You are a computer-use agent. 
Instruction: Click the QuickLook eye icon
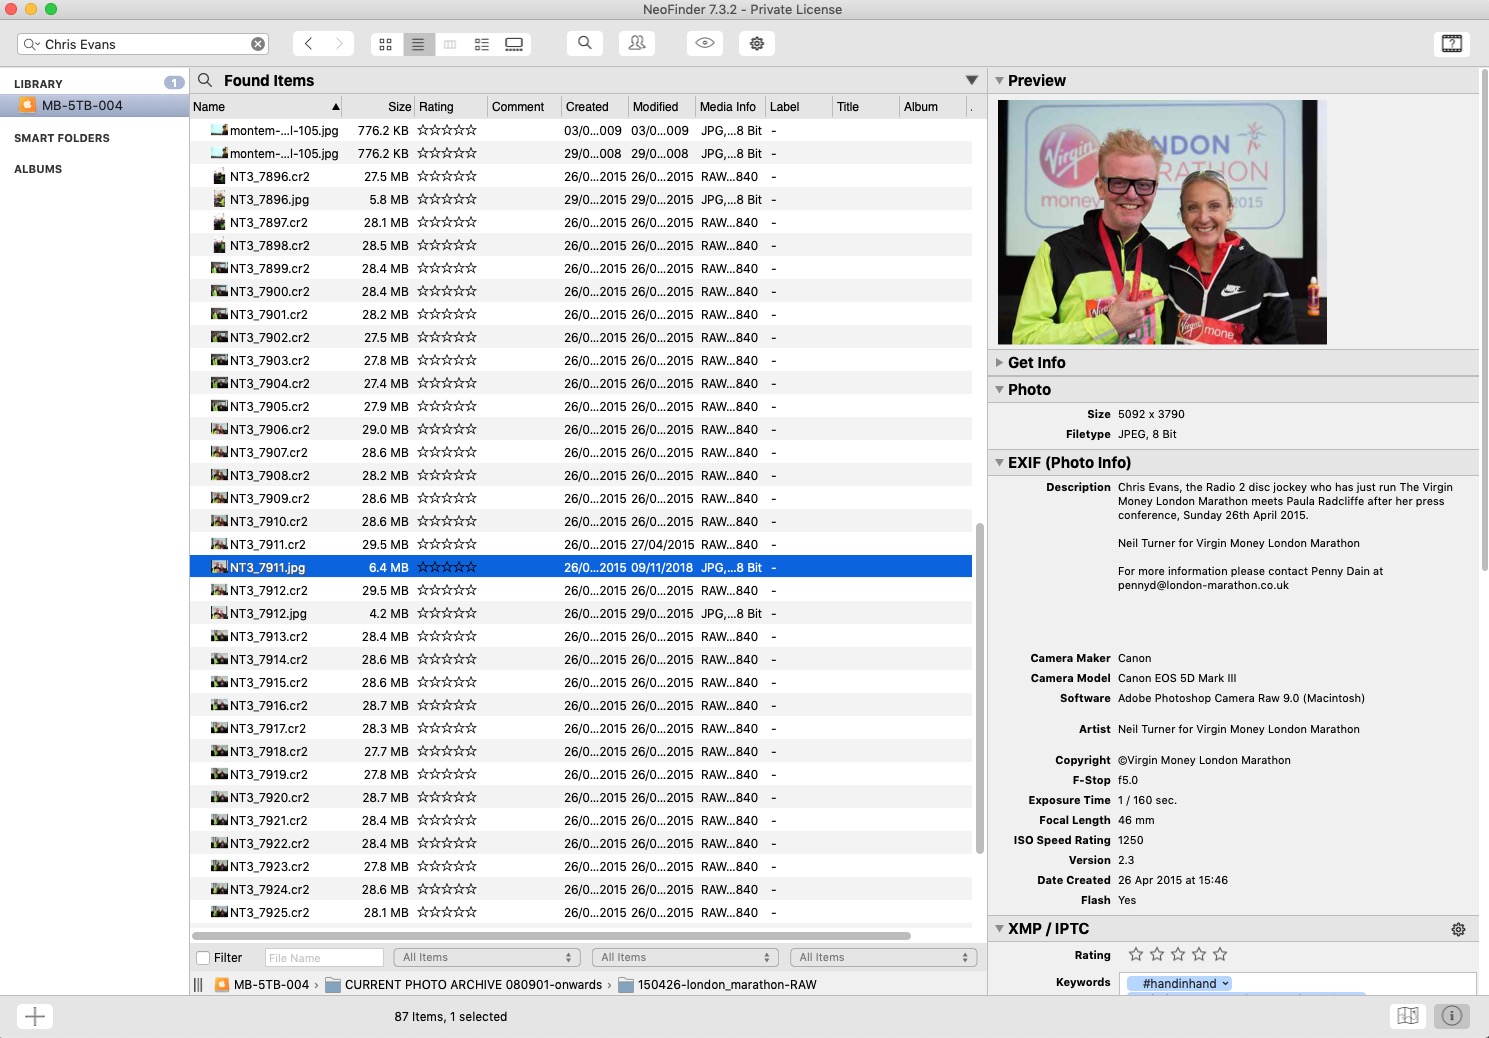(x=705, y=43)
